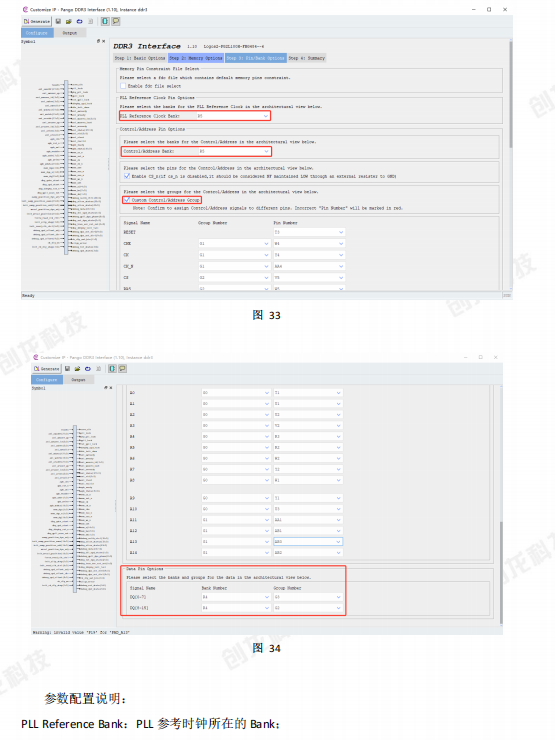This screenshot has width=555, height=740.
Task: Click the blue refresh icon in figure 33 toolbar
Action: [x=79, y=21]
